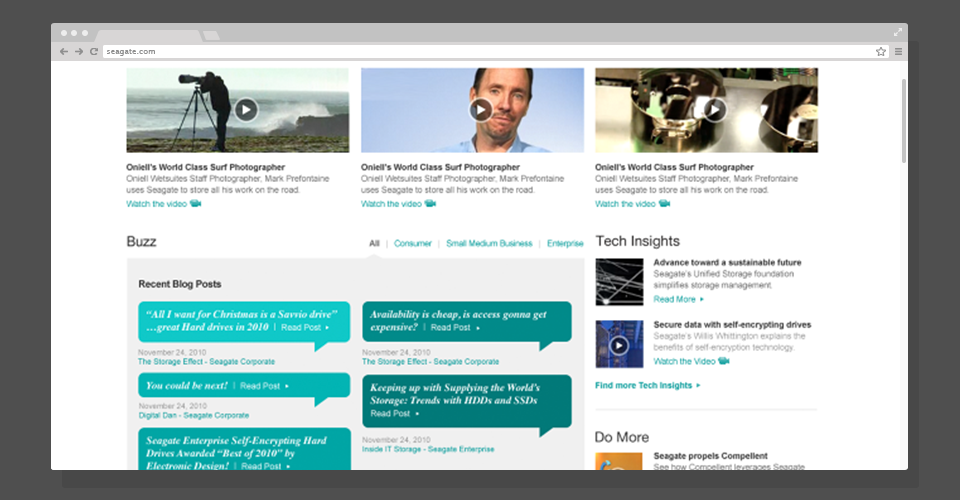Open the browser hamburger menu

pyautogui.click(x=898, y=51)
